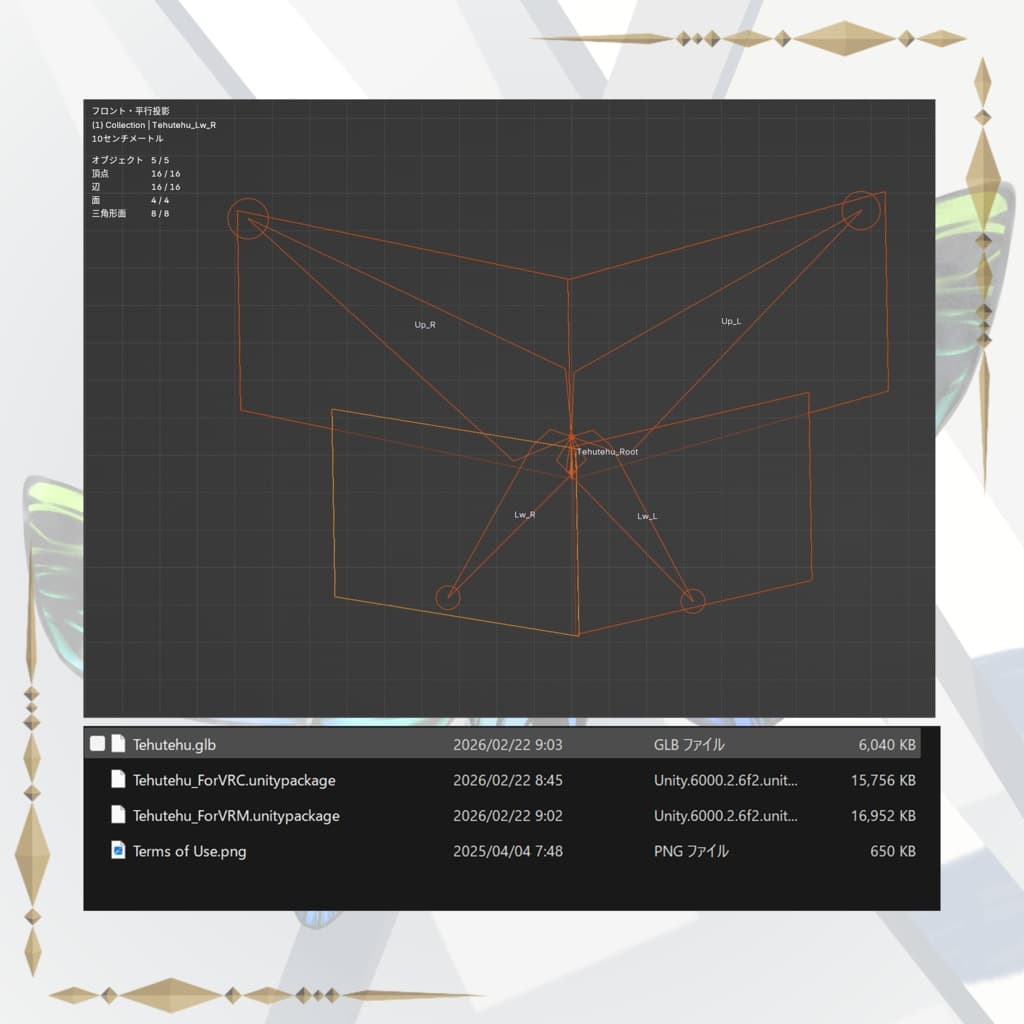Select the Terms of Use.png image icon
Viewport: 1024px width, 1024px height.
pos(118,850)
